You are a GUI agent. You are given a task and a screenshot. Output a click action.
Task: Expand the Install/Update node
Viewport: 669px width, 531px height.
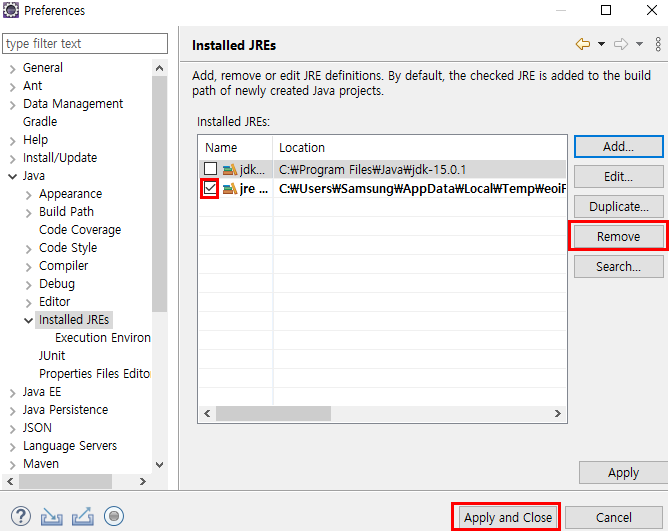(x=12, y=158)
